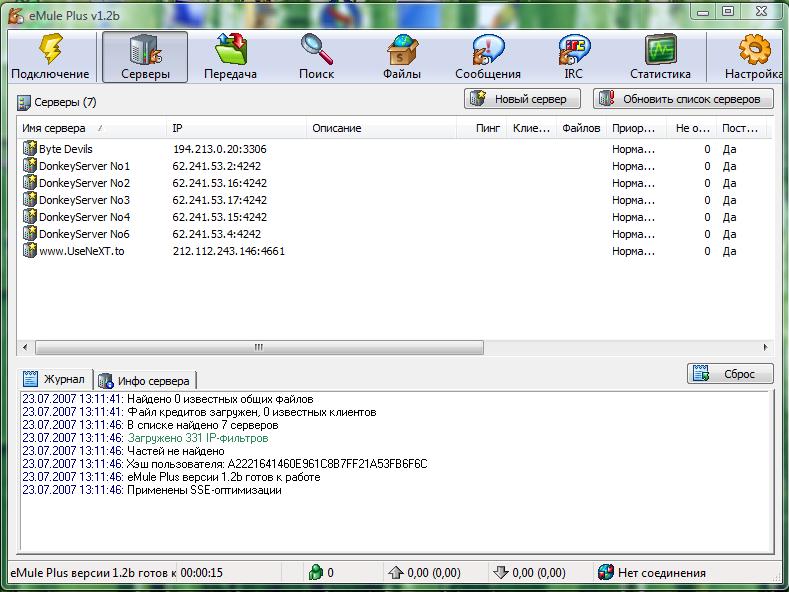Sort by the Файлов column header
Screen dimensions: 789x592
(x=582, y=128)
